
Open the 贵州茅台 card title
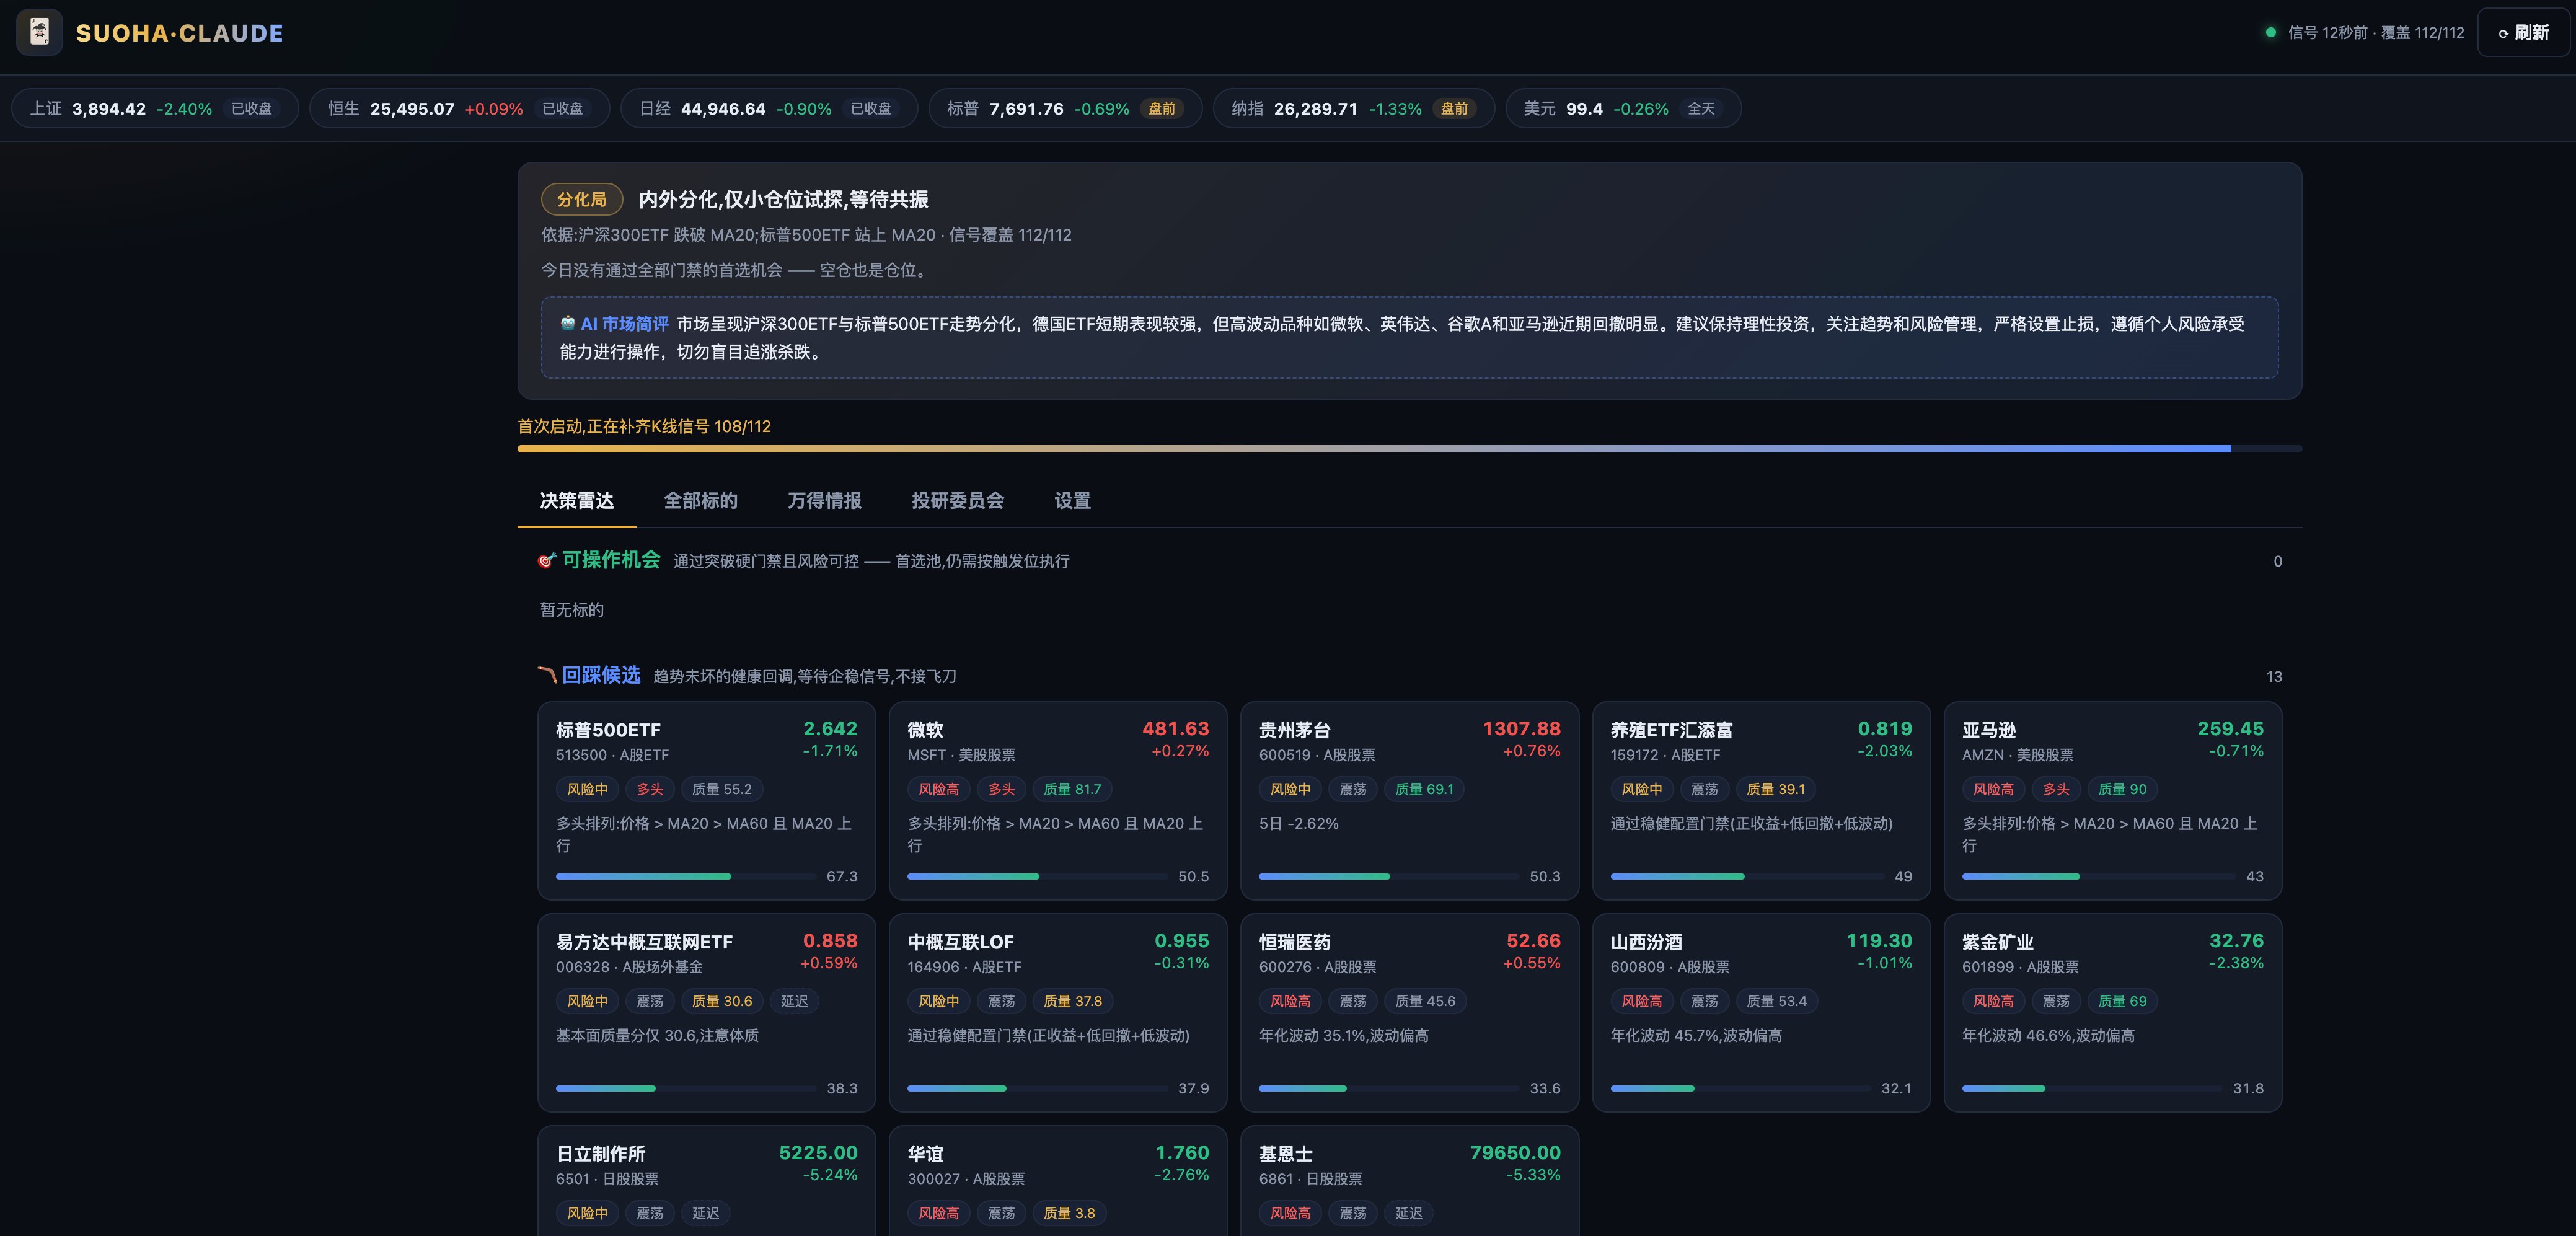pyautogui.click(x=1294, y=730)
